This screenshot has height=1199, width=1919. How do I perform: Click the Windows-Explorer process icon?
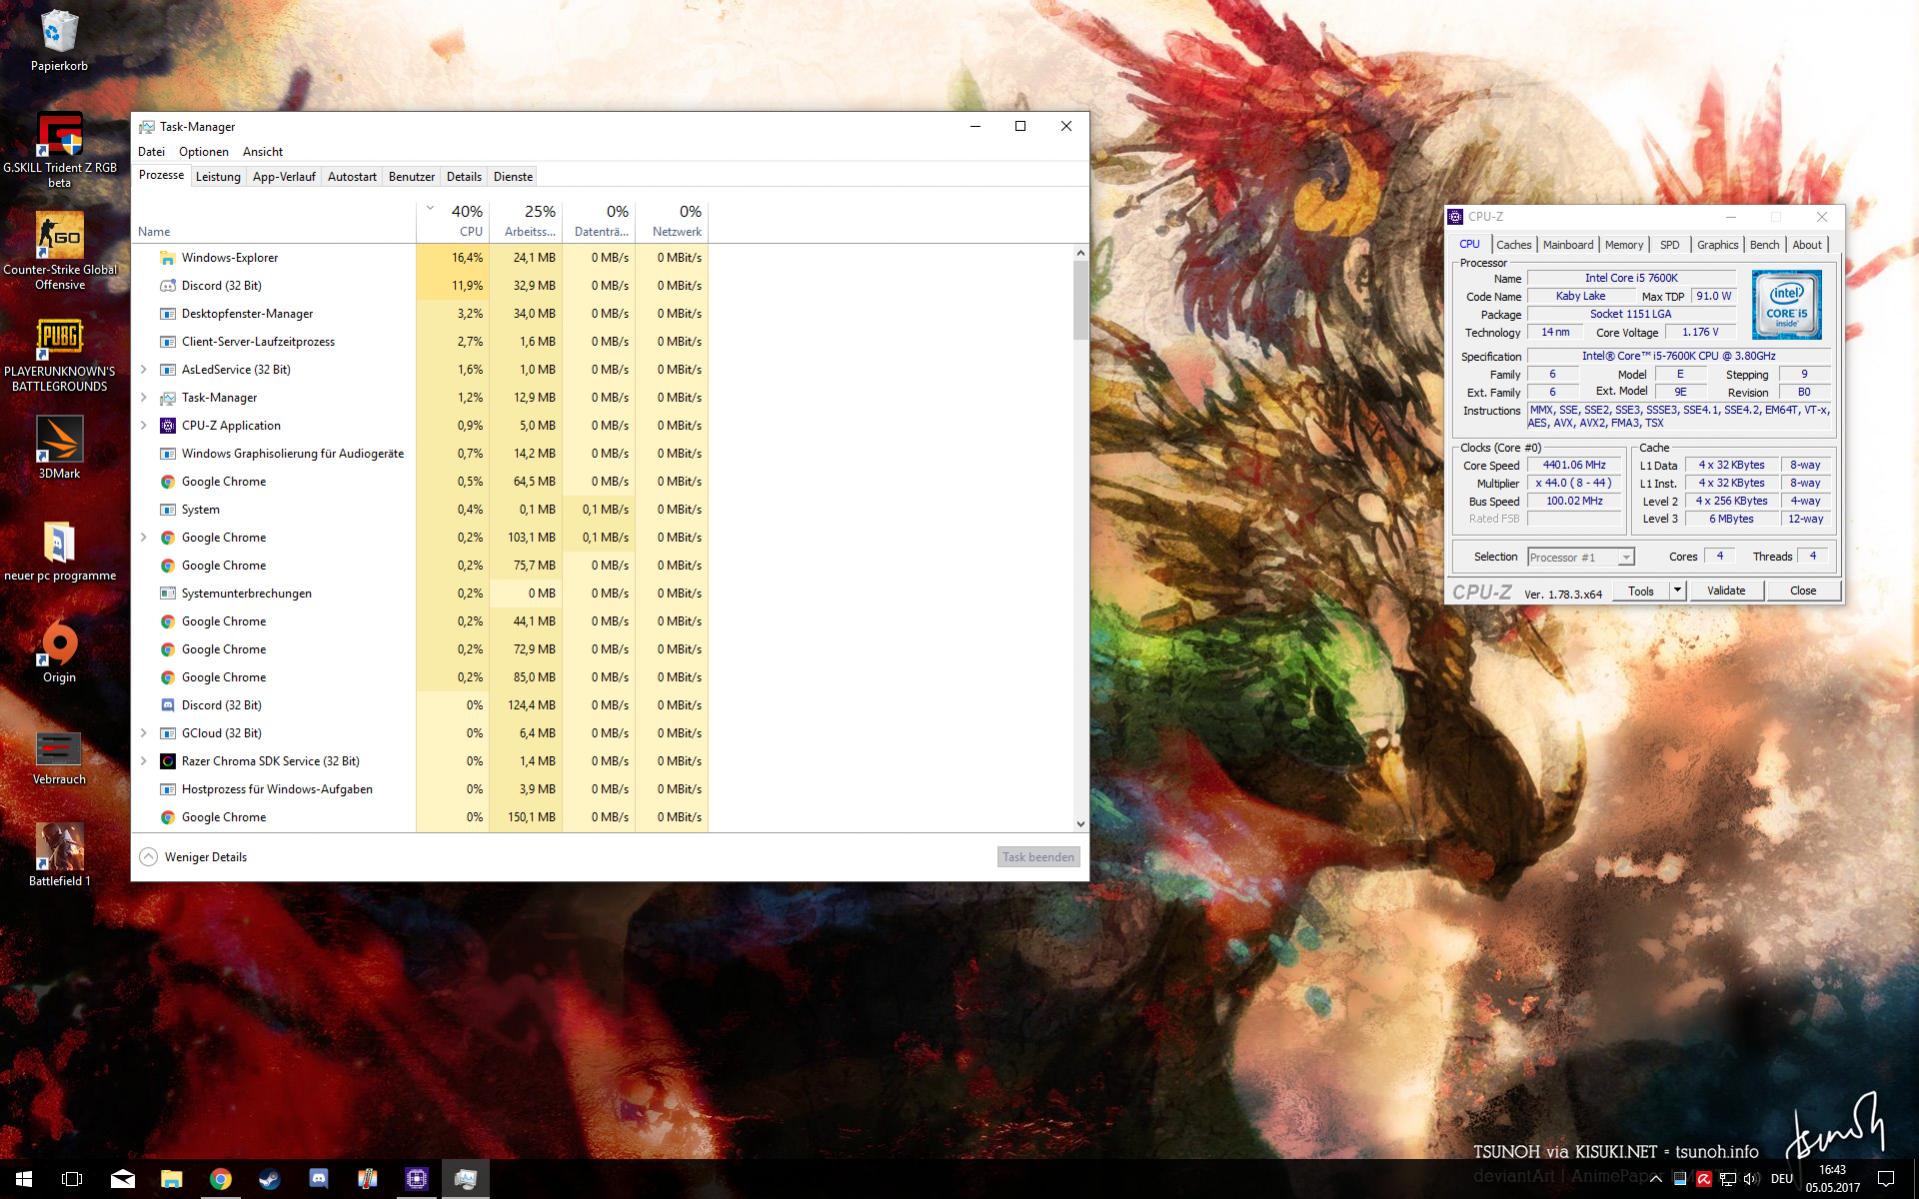click(x=168, y=258)
